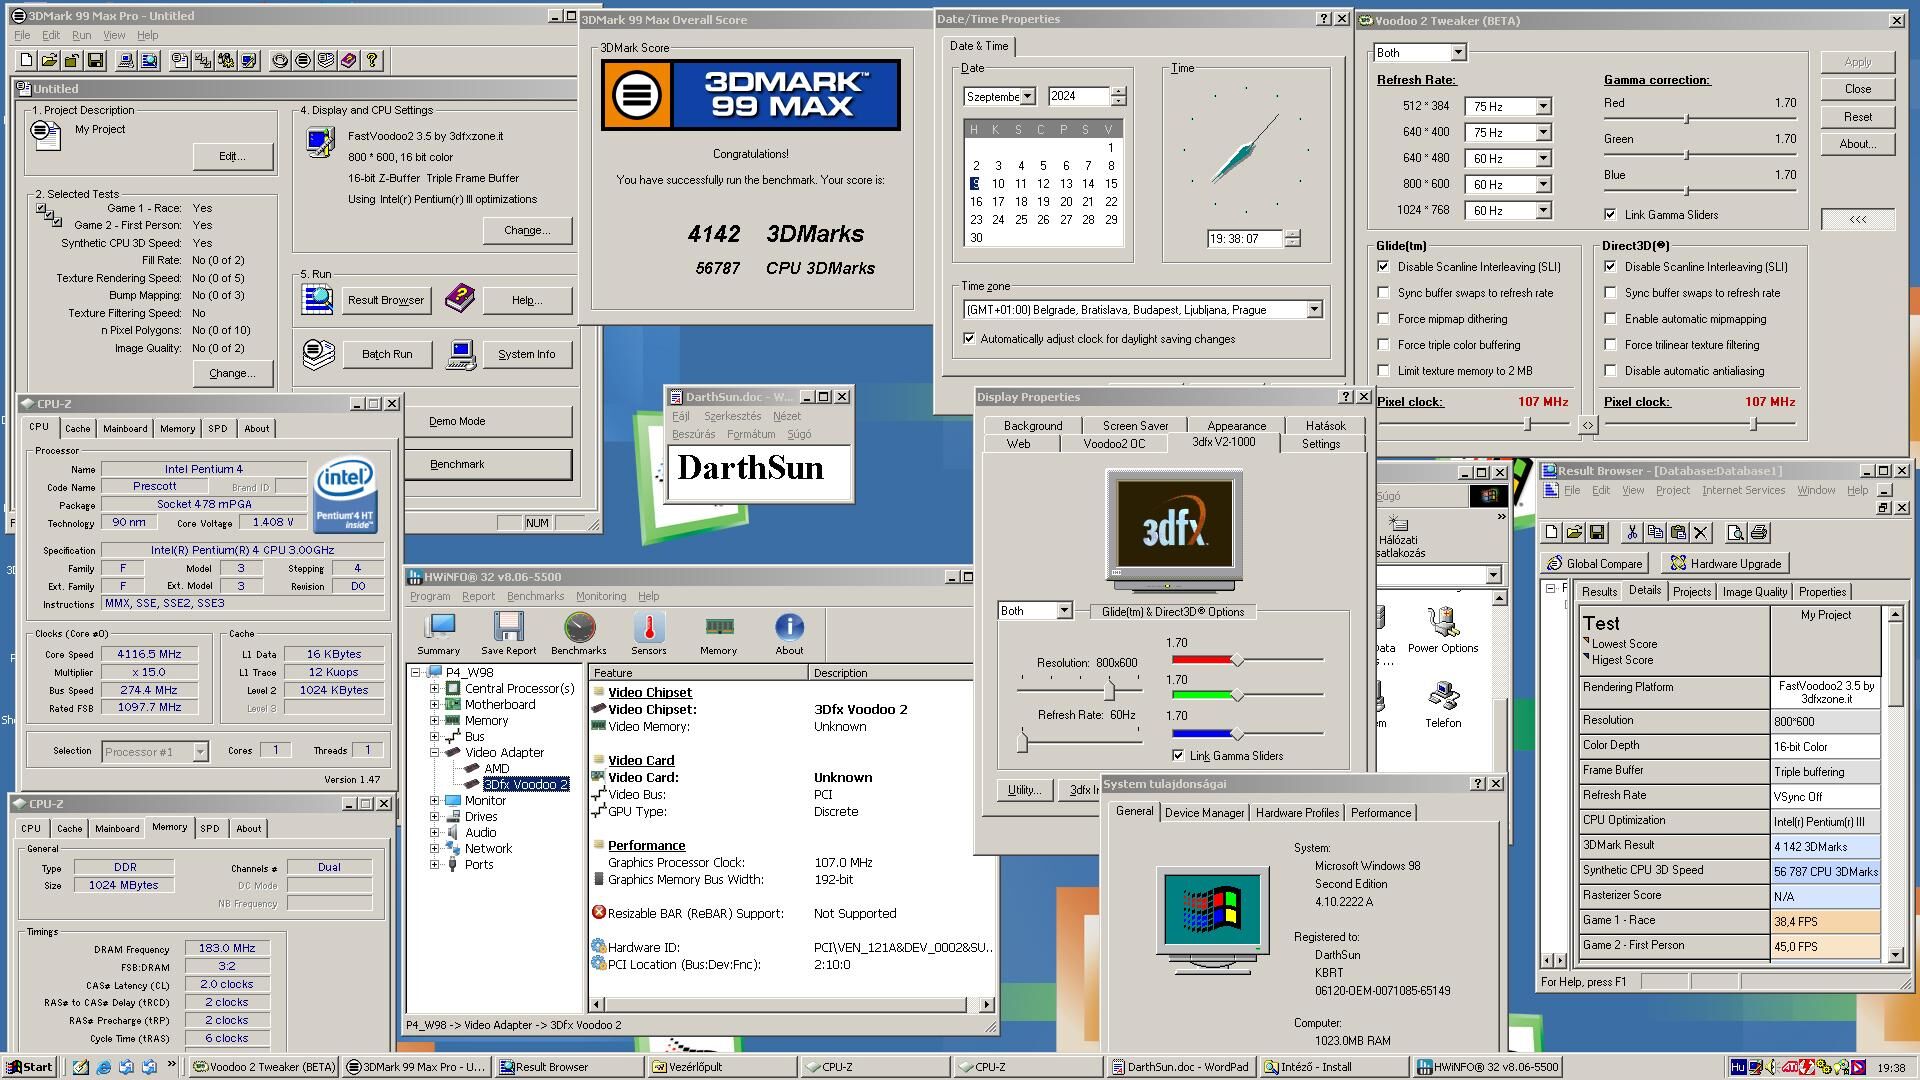Viewport: 1920px width, 1080px height.
Task: Click Open folder icon in 3DMark toolbar
Action: tap(49, 61)
